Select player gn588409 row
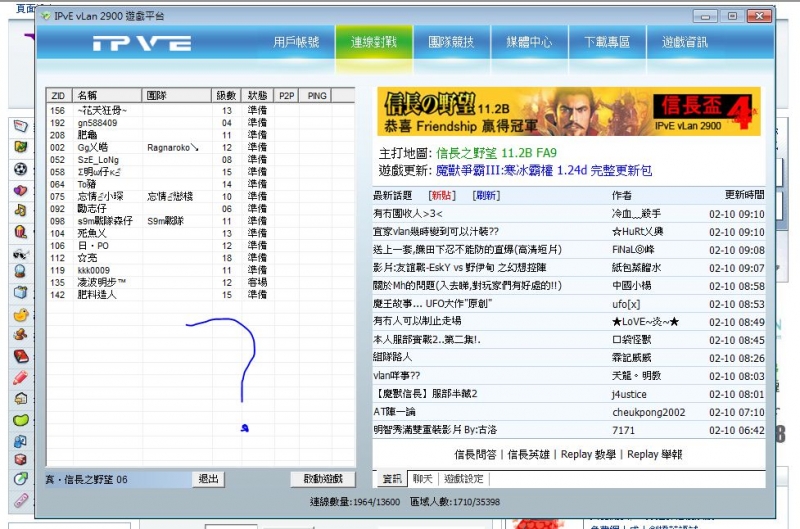This screenshot has height=529, width=800. coord(201,123)
